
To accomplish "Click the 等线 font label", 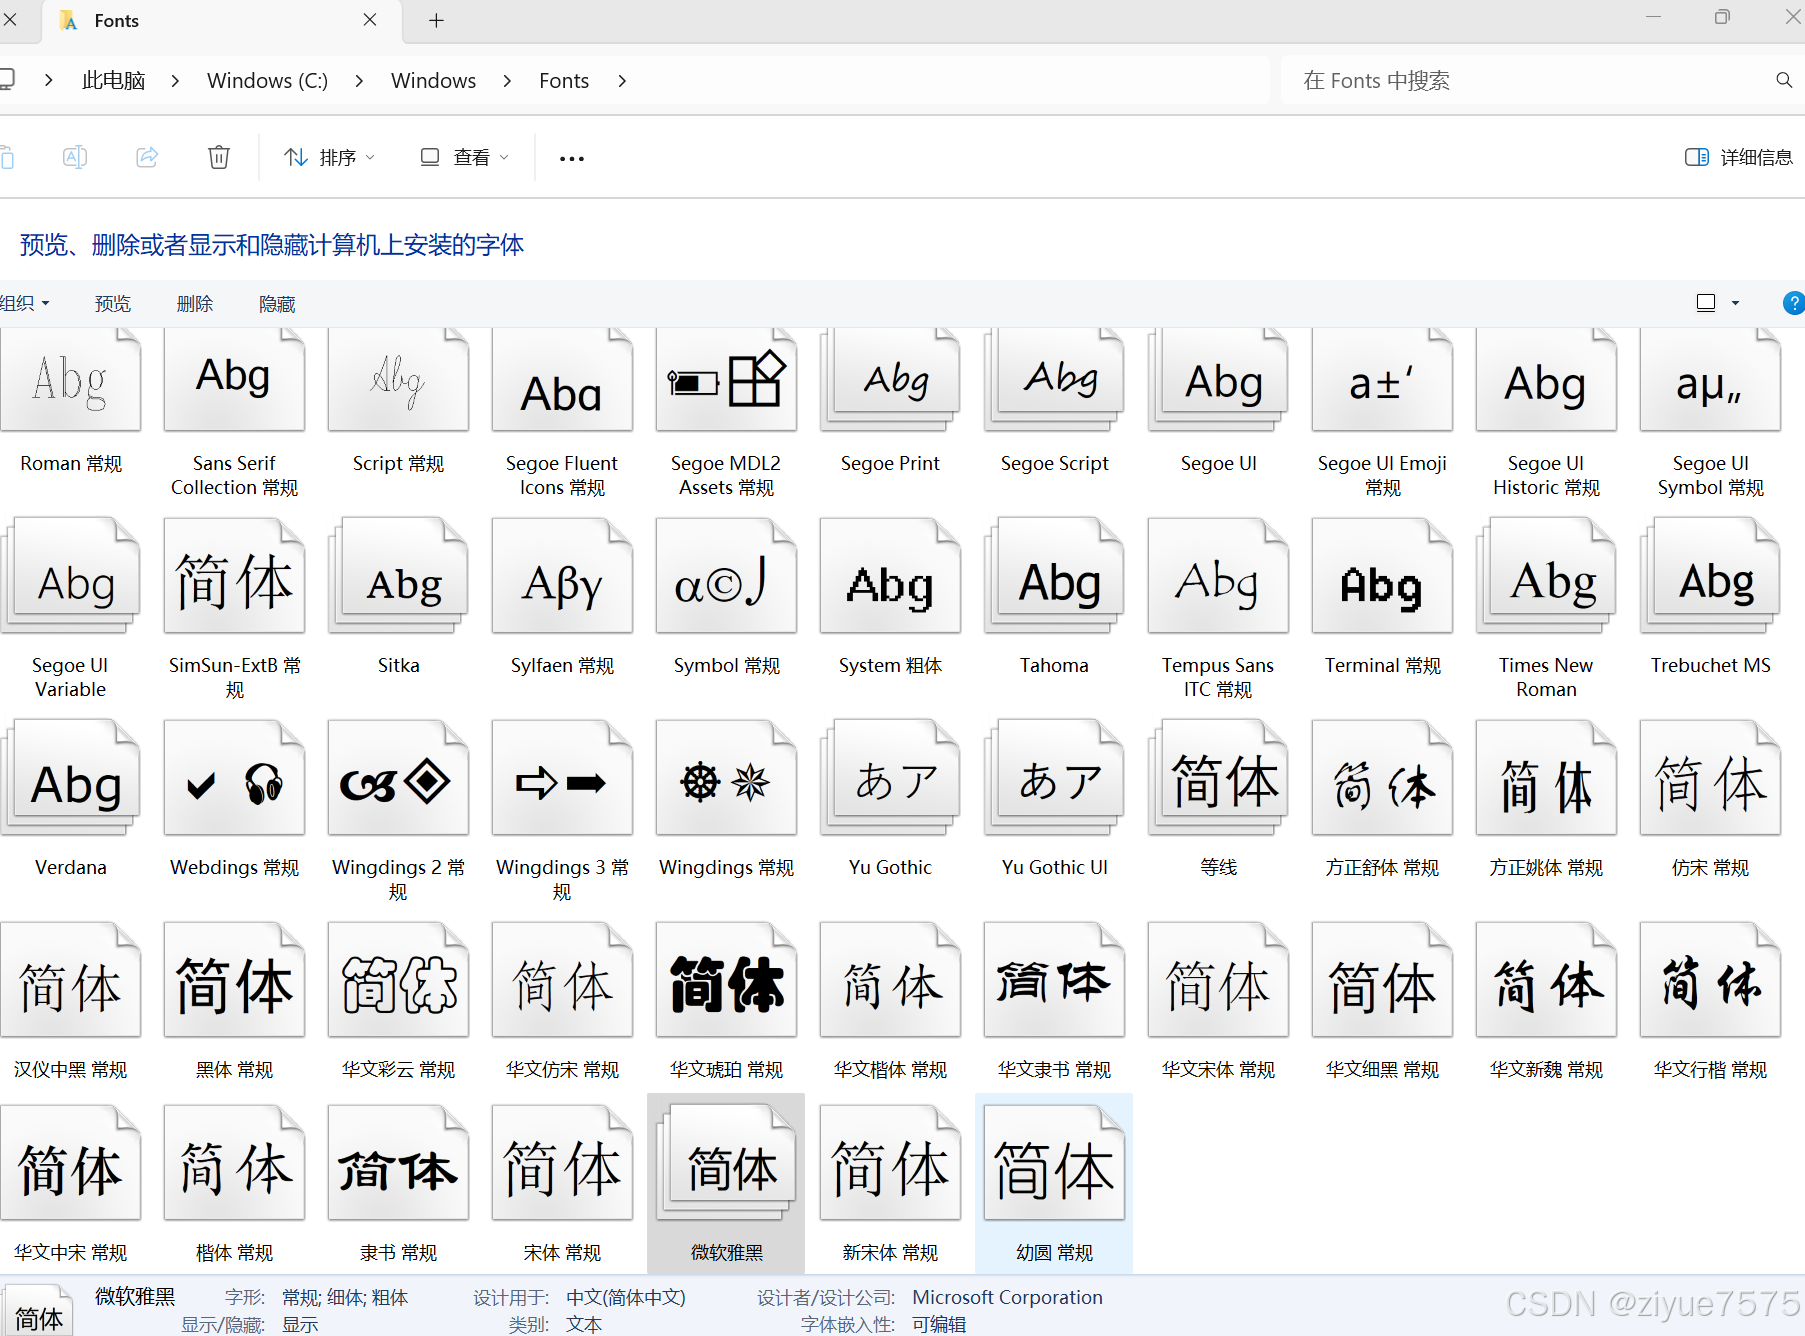I will [x=1218, y=868].
